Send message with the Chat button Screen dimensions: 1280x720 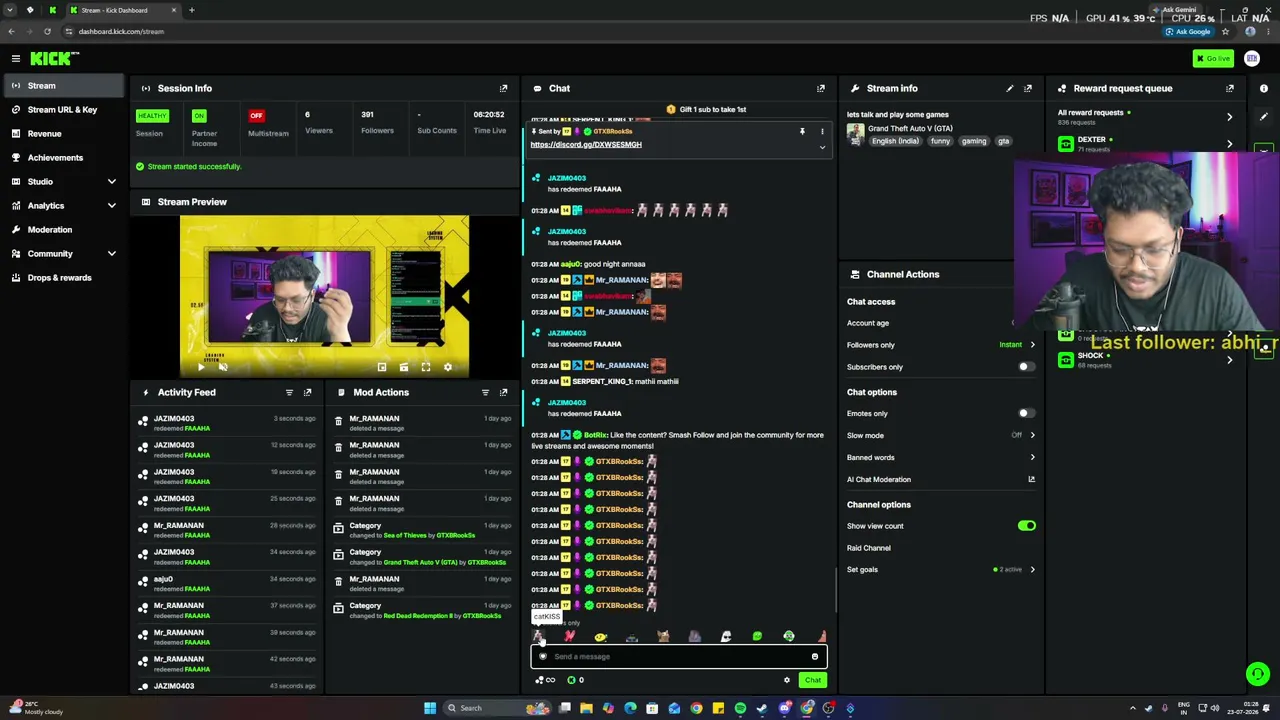[x=812, y=680]
